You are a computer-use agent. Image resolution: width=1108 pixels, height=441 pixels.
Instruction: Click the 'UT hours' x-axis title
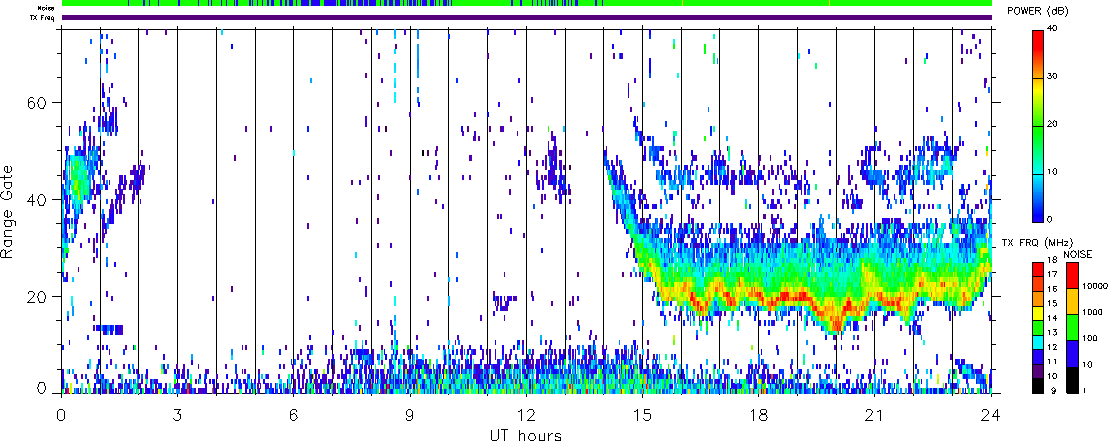tap(526, 434)
